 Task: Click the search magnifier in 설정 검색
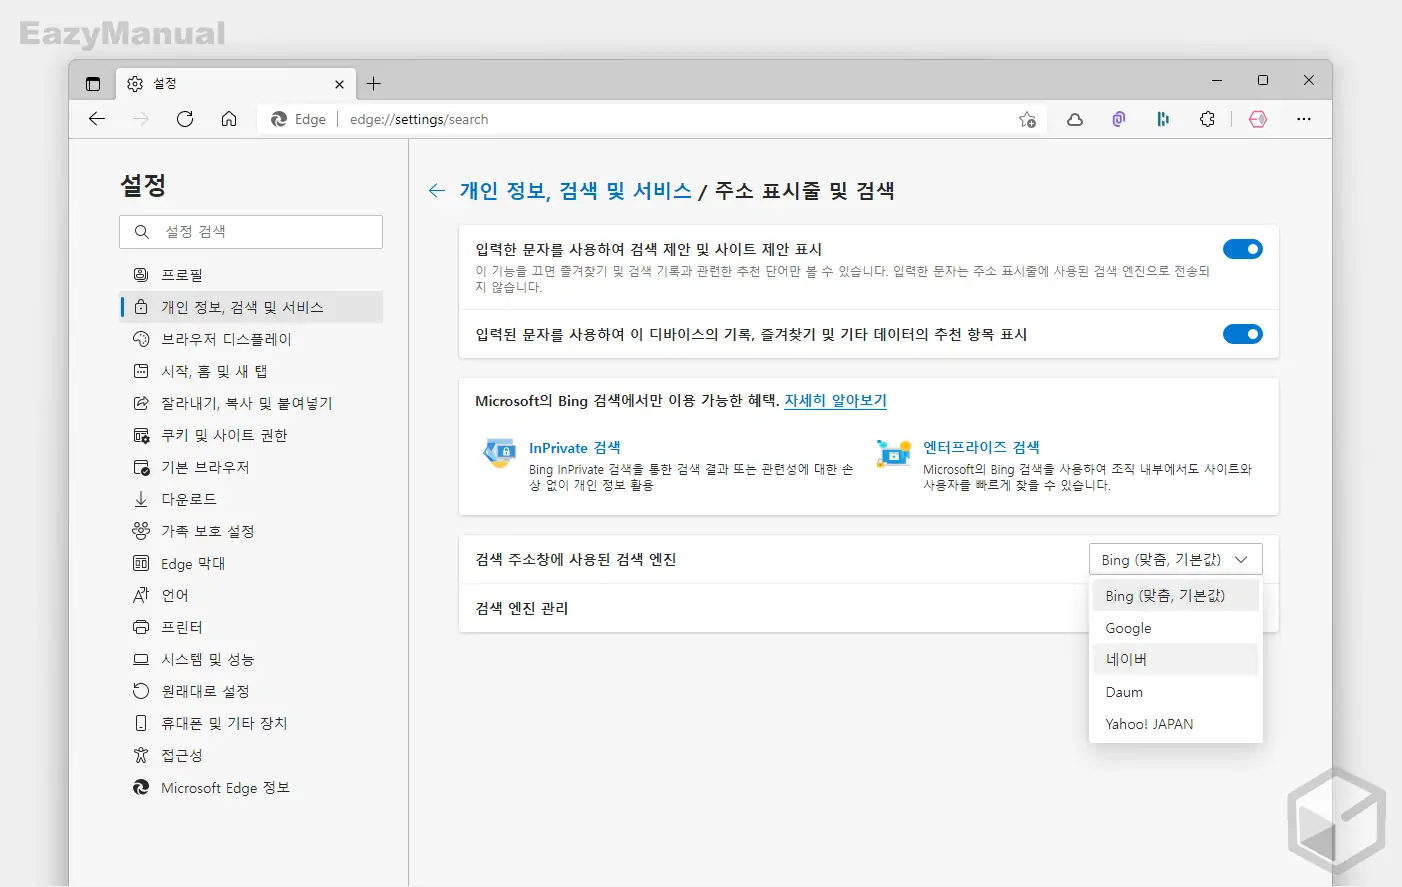coord(142,232)
